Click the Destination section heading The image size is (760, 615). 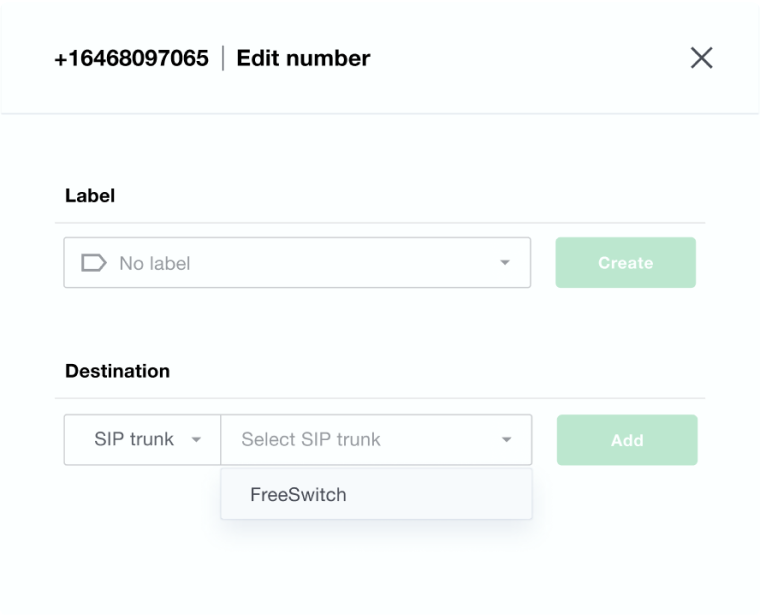click(117, 371)
